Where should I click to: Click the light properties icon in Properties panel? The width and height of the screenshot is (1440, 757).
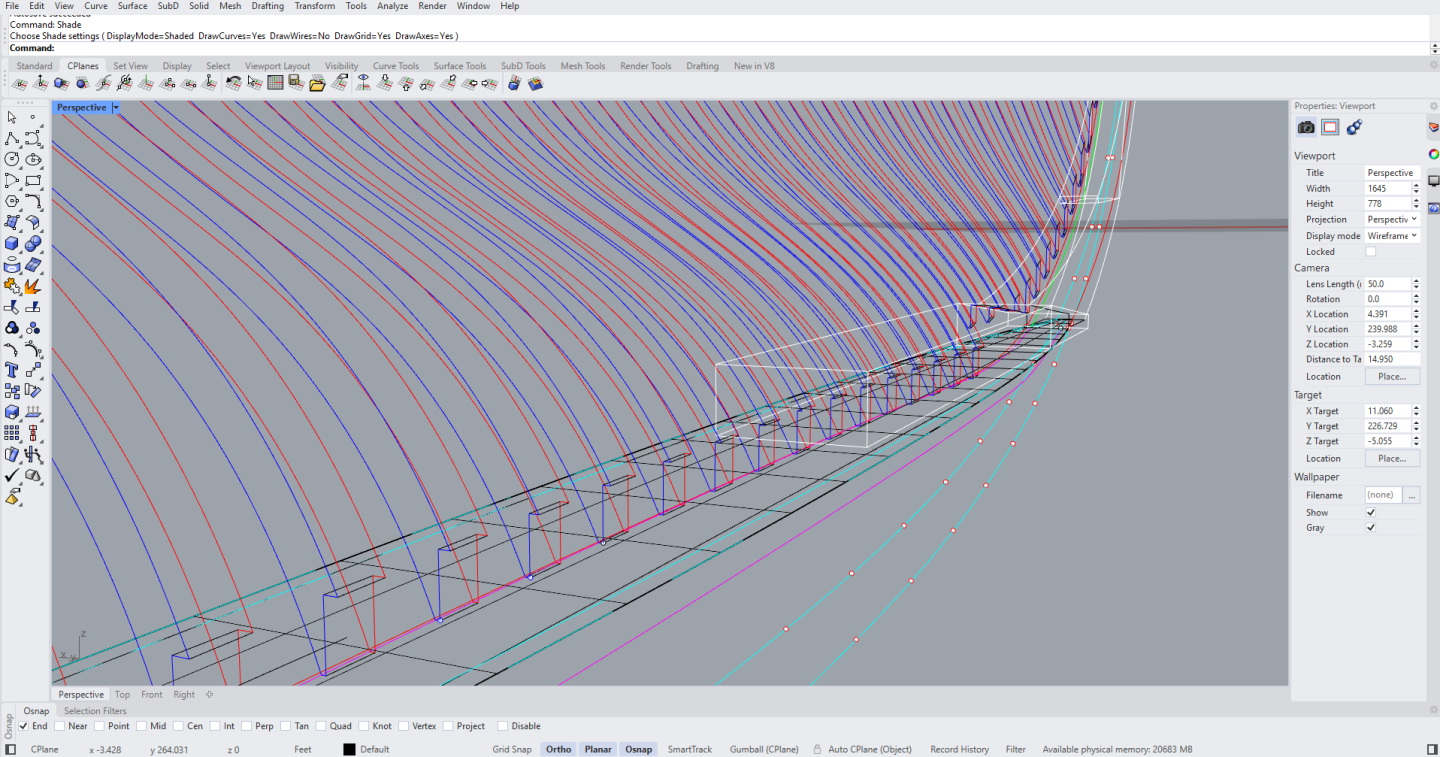[1354, 127]
